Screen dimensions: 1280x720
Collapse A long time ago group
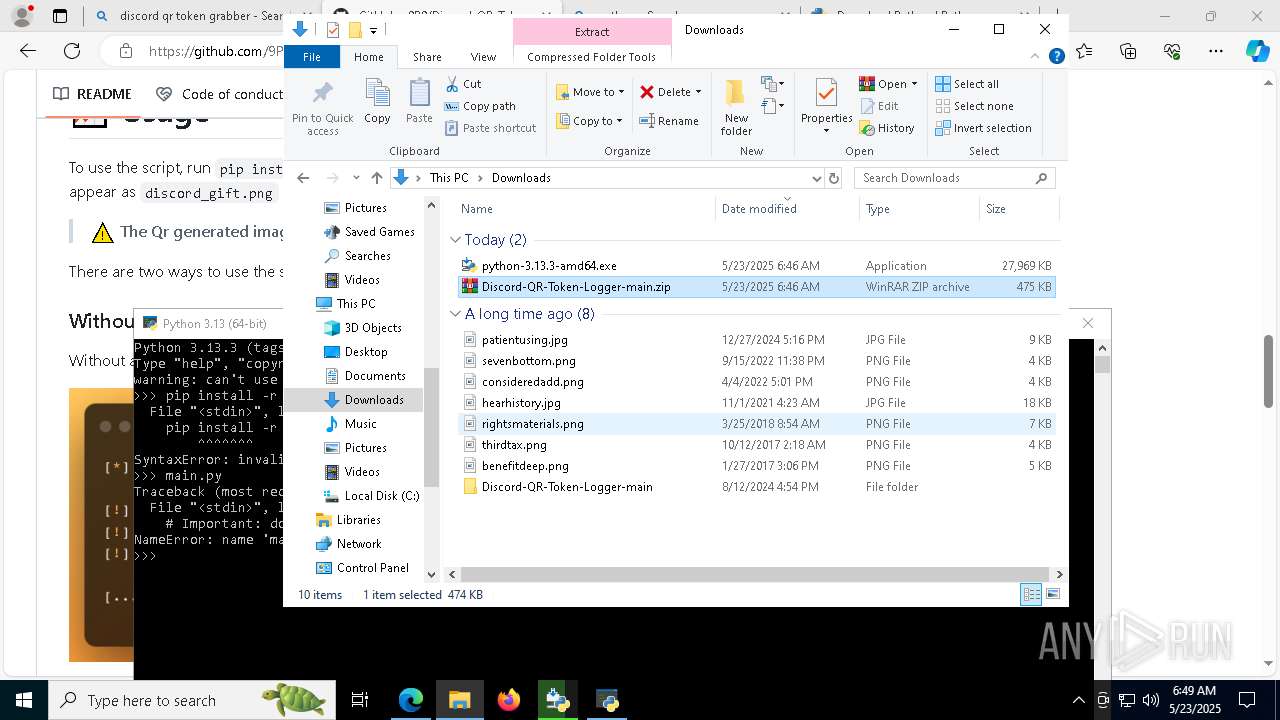point(455,314)
